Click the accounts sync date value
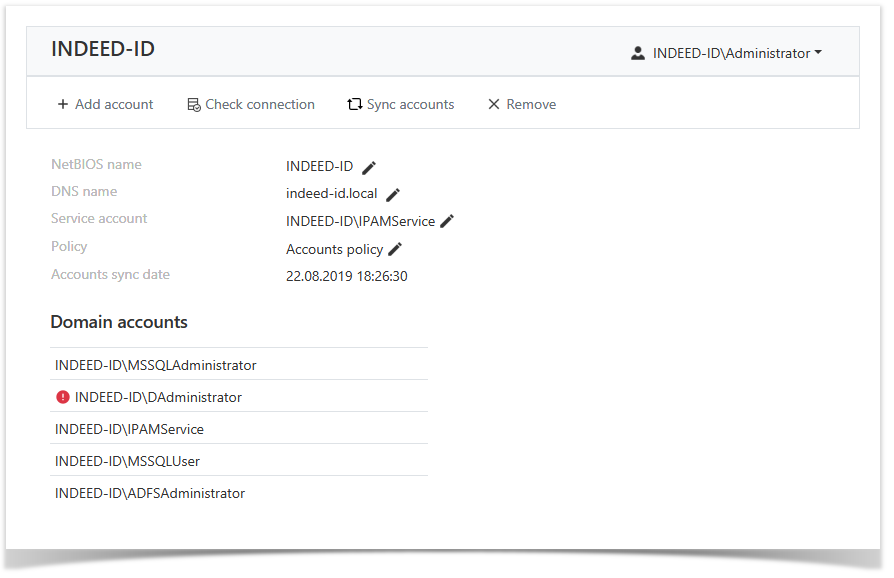Viewport: 894px width, 578px height. 346,276
